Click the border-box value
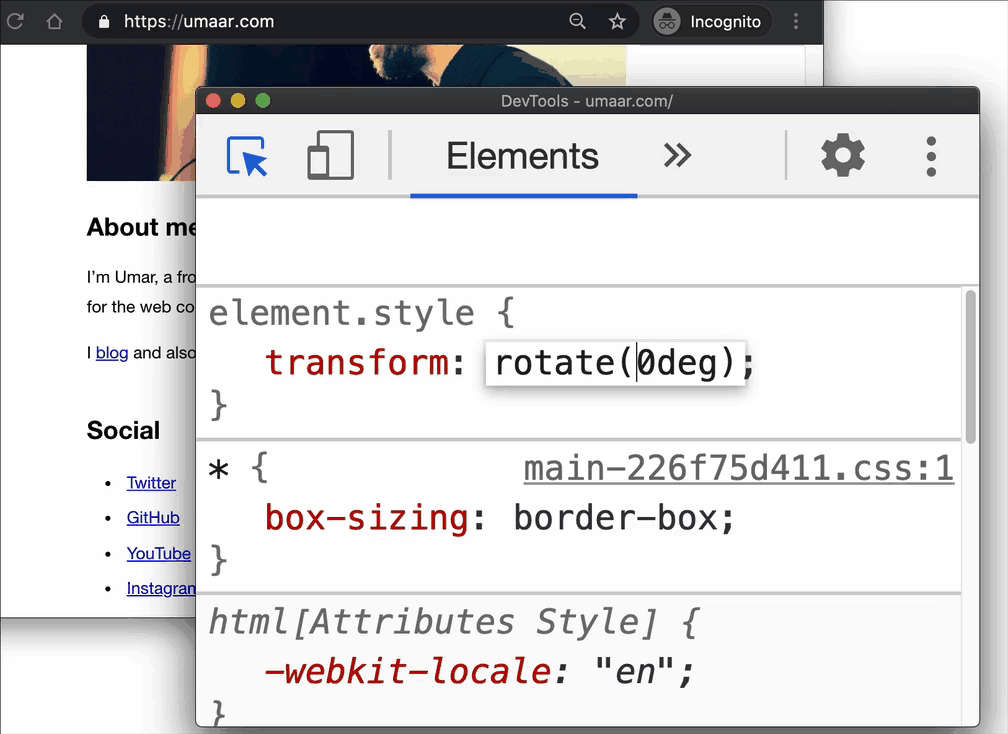 [x=616, y=518]
